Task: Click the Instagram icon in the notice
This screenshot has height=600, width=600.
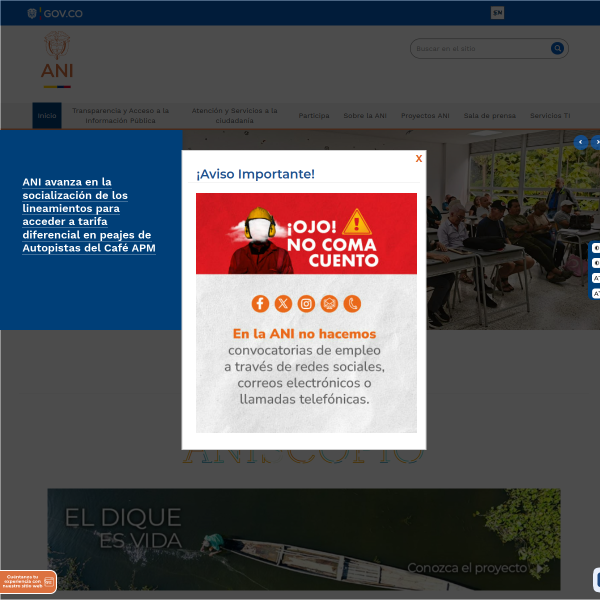Action: click(306, 304)
